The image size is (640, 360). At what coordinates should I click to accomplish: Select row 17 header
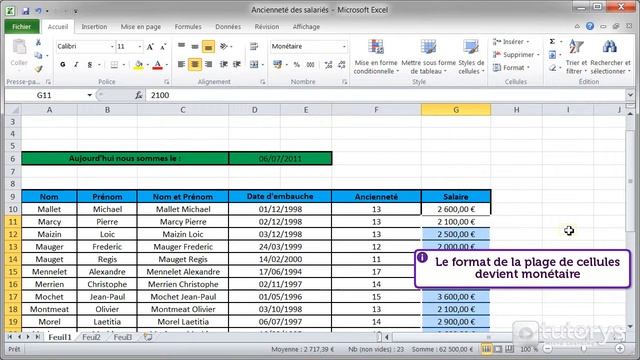point(13,297)
